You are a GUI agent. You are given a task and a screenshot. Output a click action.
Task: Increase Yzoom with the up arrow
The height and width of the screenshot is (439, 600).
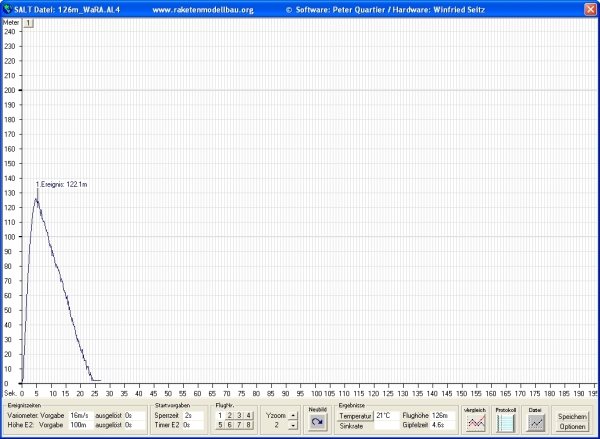tap(293, 415)
